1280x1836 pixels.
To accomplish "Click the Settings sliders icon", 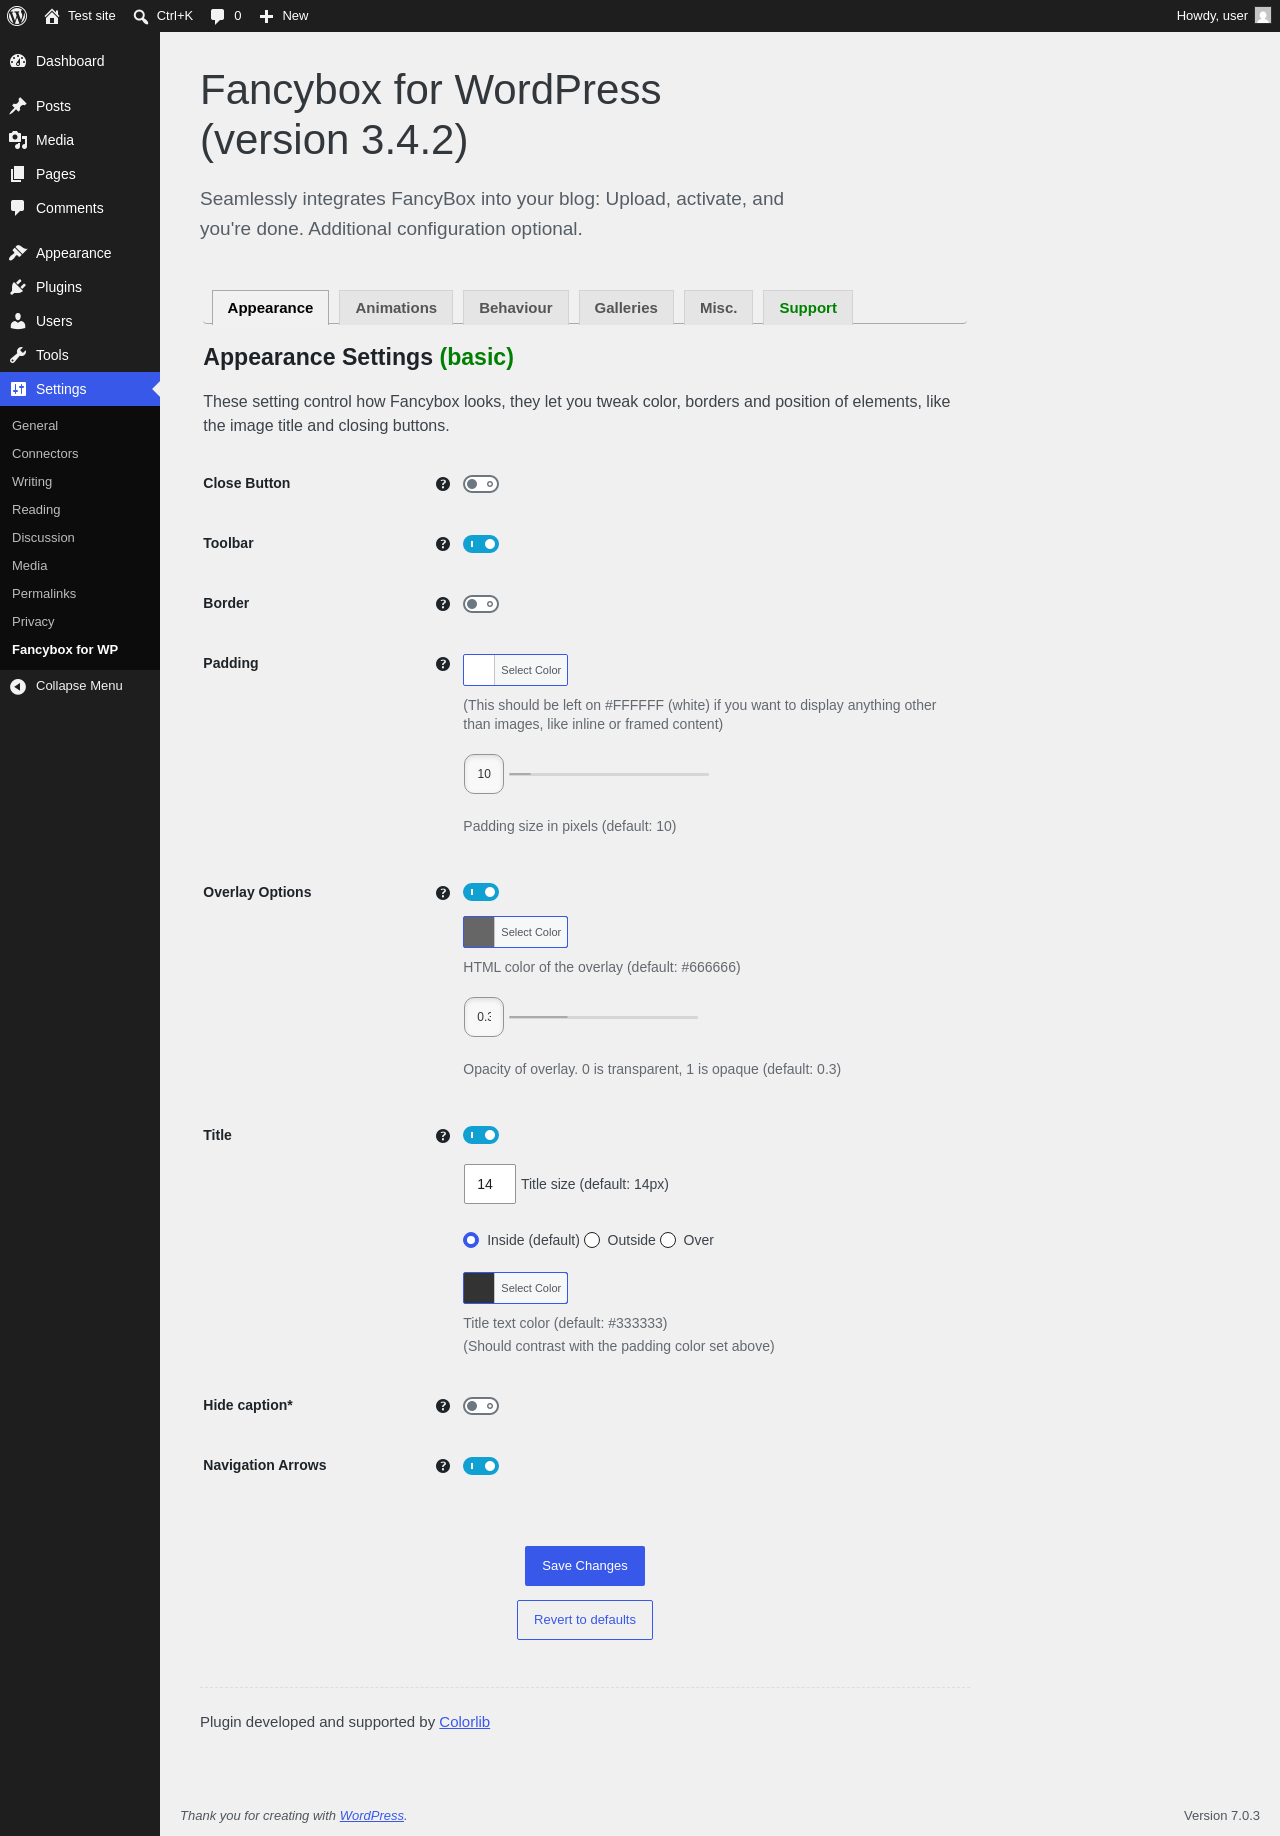I will tap(18, 389).
